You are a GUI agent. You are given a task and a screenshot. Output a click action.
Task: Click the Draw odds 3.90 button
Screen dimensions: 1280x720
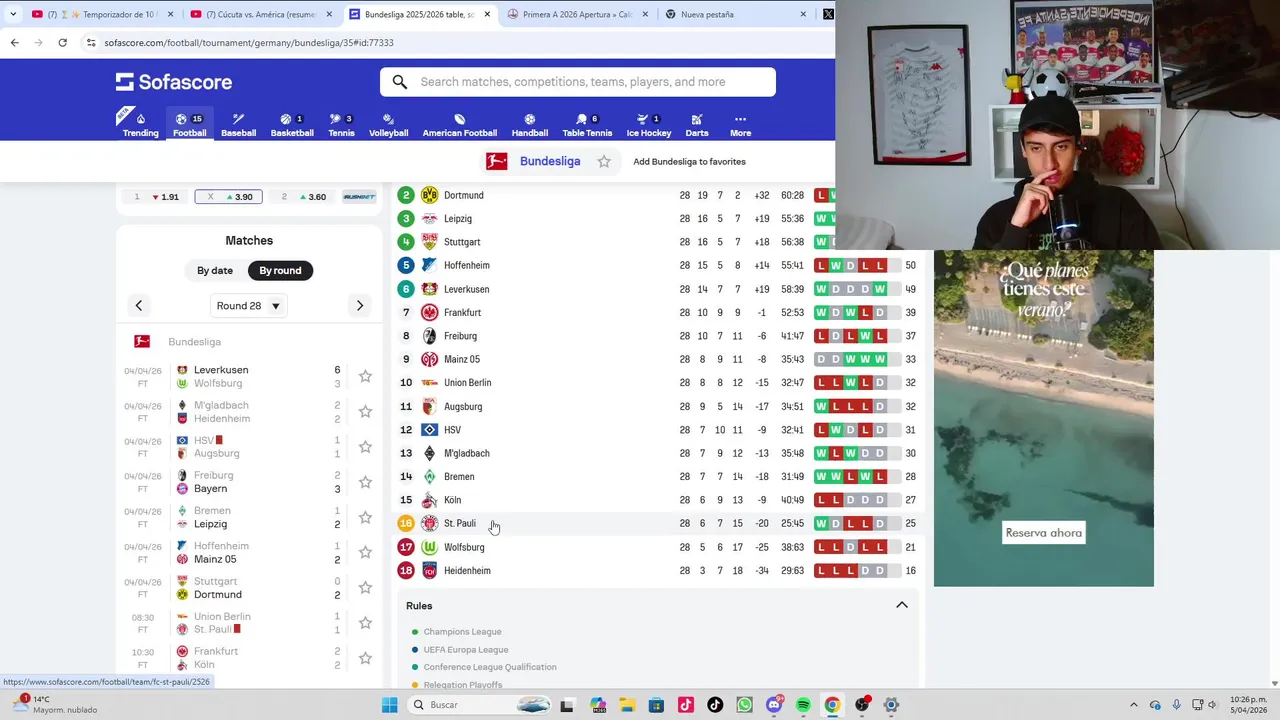point(229,197)
